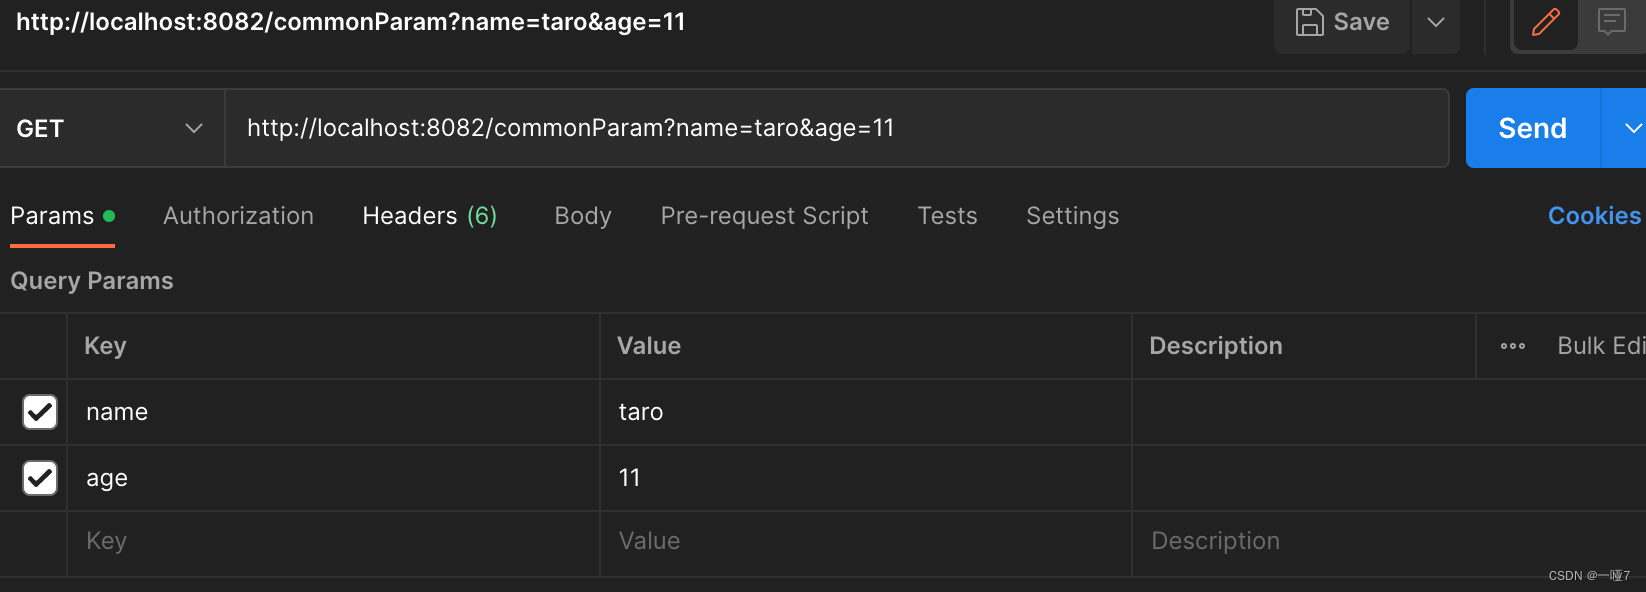Open the comments icon
Viewport: 1646px width, 592px height.
[x=1611, y=22]
